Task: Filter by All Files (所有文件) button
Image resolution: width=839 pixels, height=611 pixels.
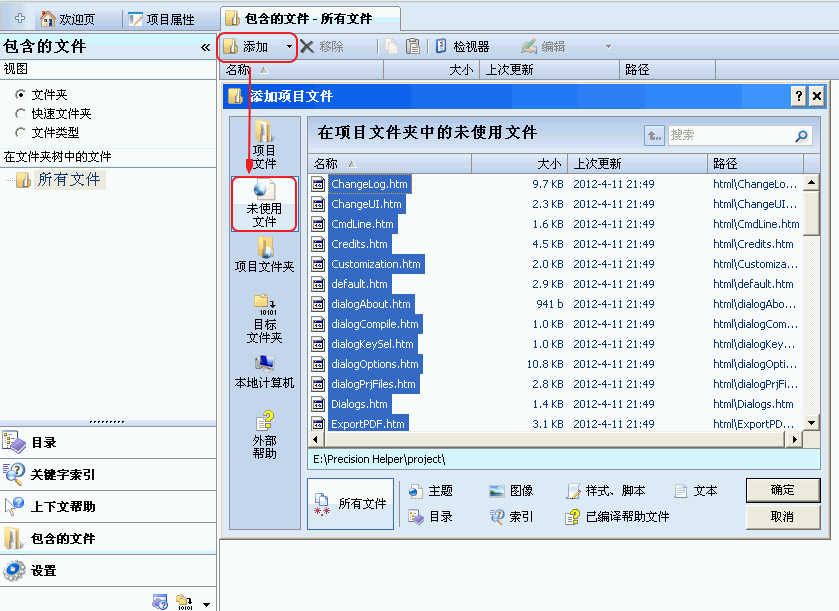Action: 350,504
